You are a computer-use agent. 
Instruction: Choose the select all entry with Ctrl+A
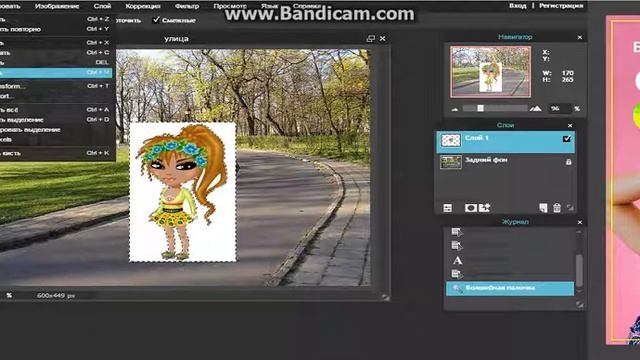point(56,110)
